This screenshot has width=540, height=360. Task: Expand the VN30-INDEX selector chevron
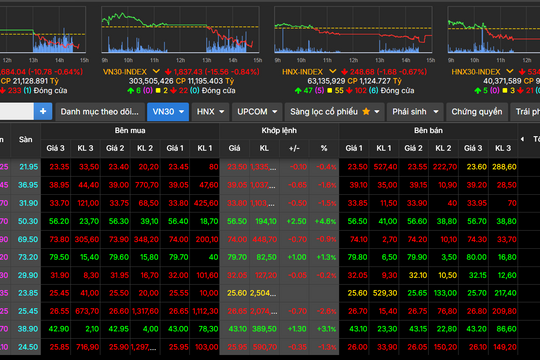(x=156, y=71)
